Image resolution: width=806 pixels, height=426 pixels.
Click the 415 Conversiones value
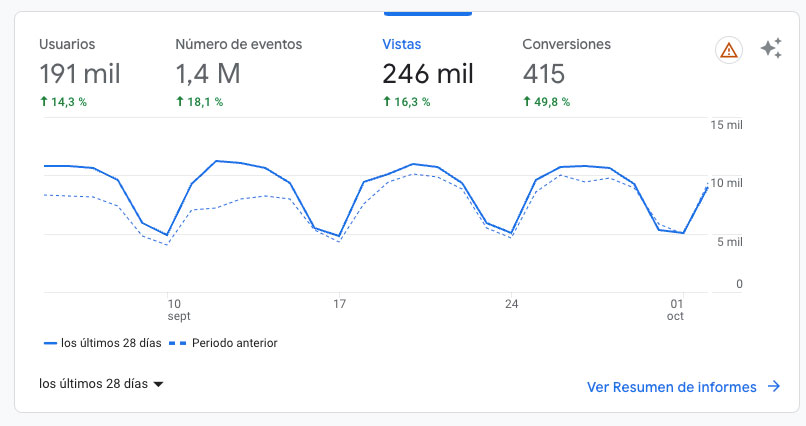tap(544, 74)
